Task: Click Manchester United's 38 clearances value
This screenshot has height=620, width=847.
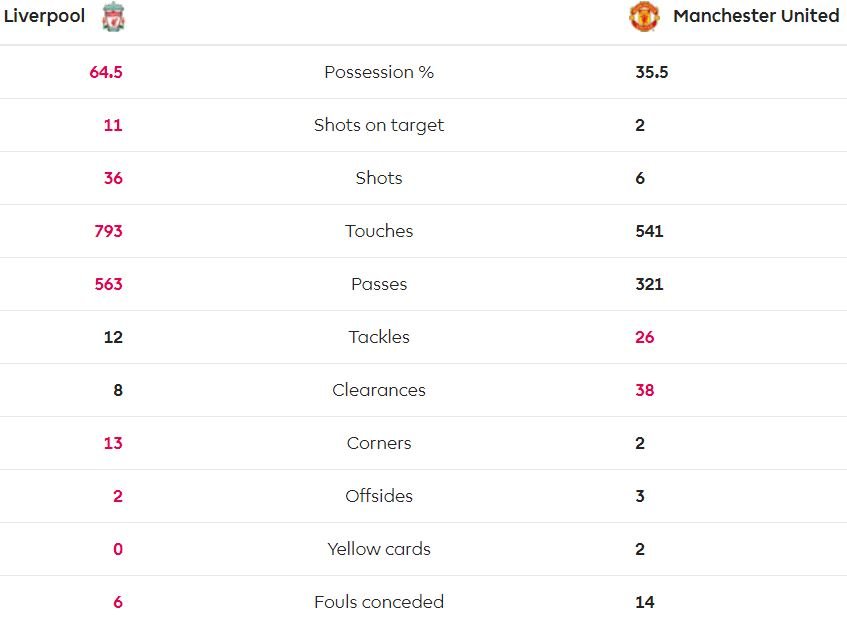Action: 644,390
